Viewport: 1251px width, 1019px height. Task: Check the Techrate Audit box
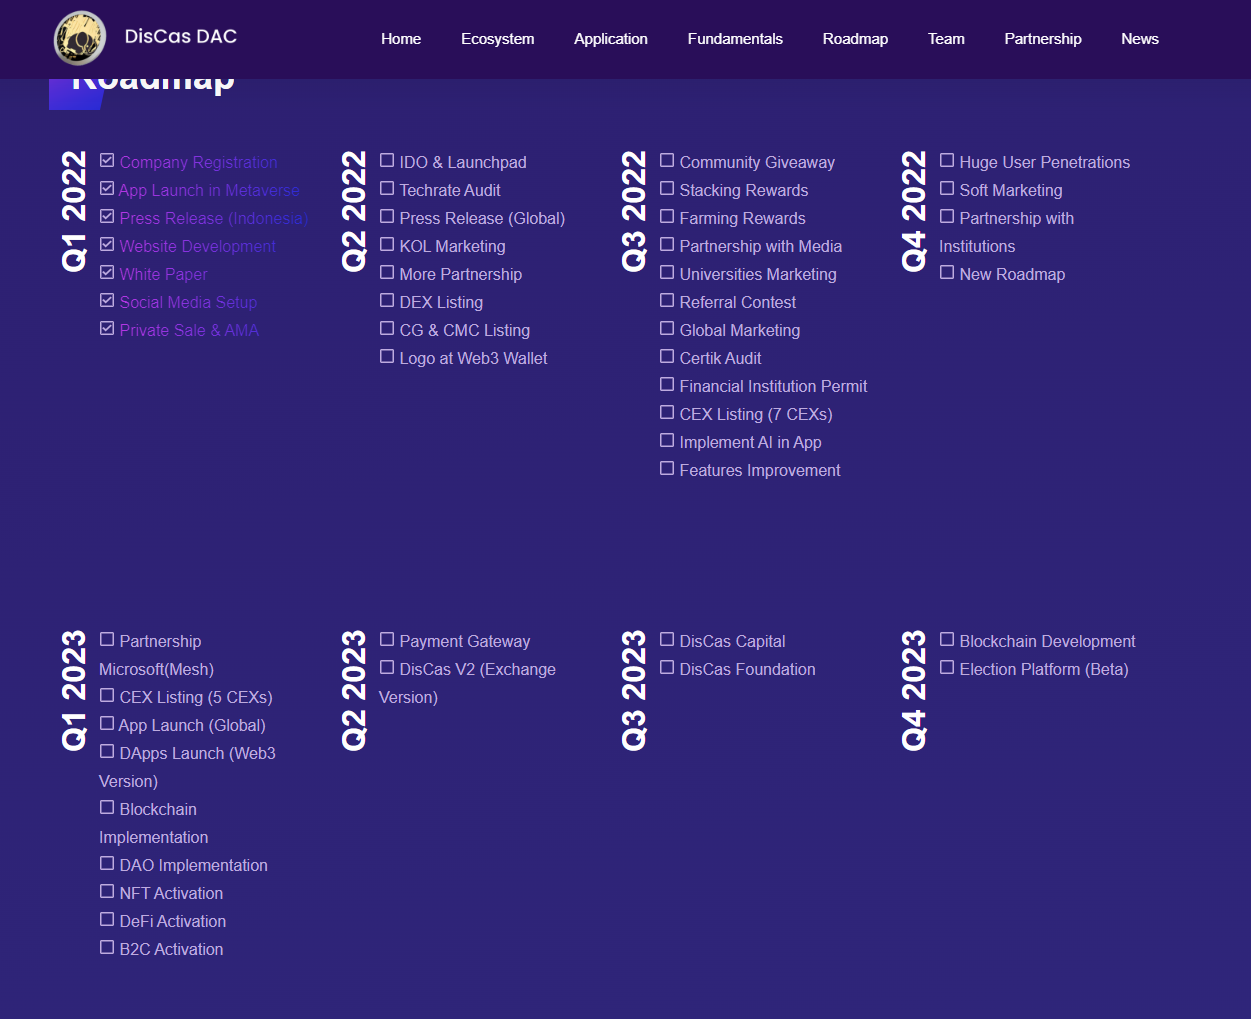tap(387, 188)
